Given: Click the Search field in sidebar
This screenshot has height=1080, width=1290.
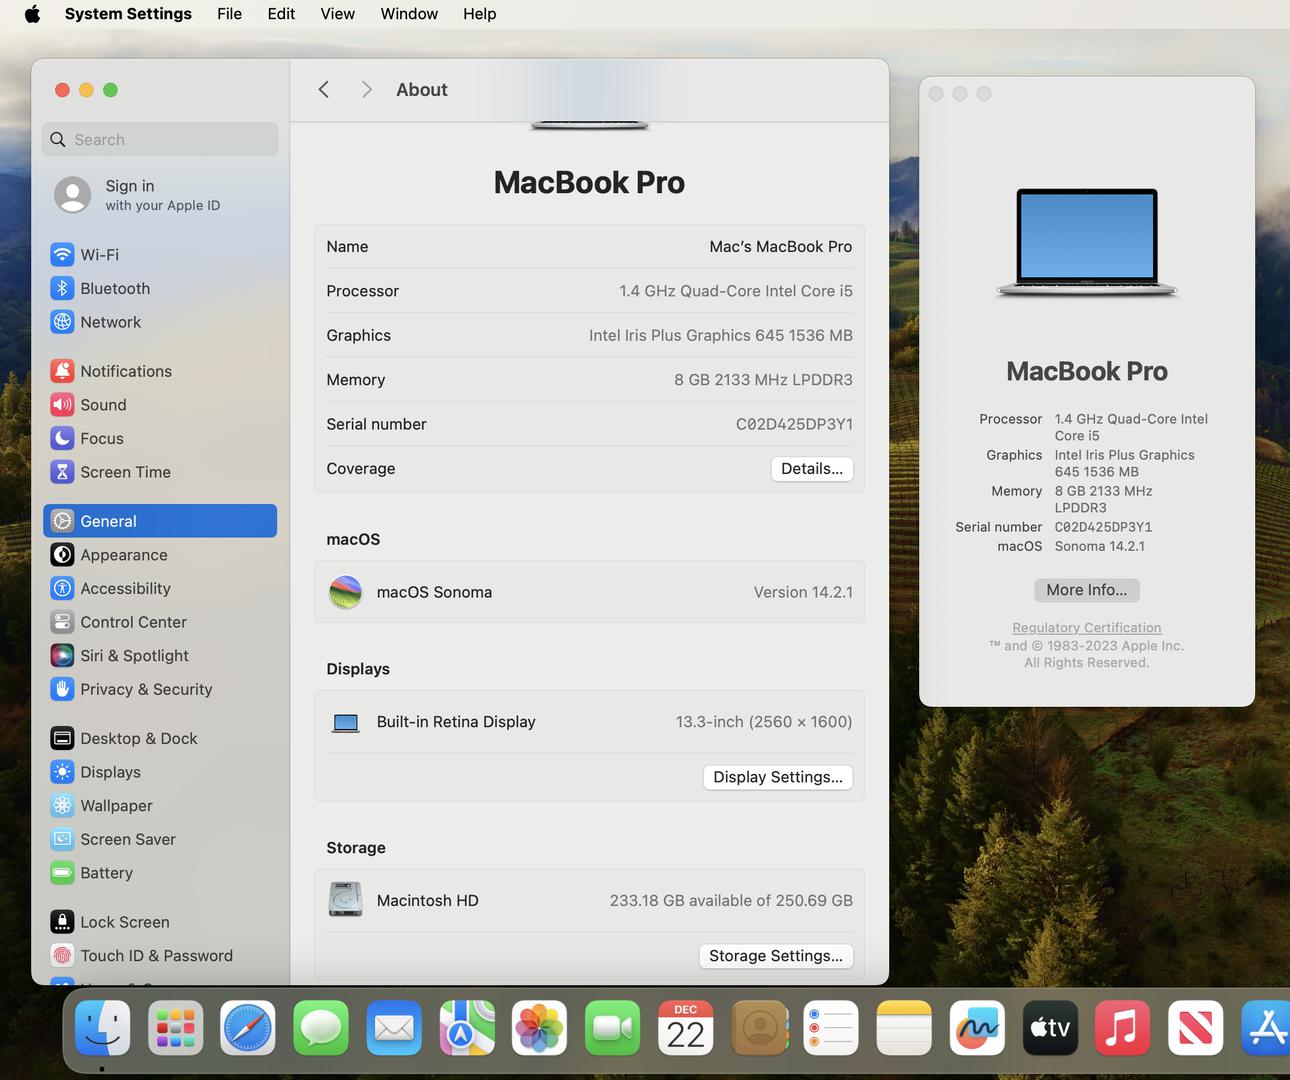Looking at the screenshot, I should 160,139.
